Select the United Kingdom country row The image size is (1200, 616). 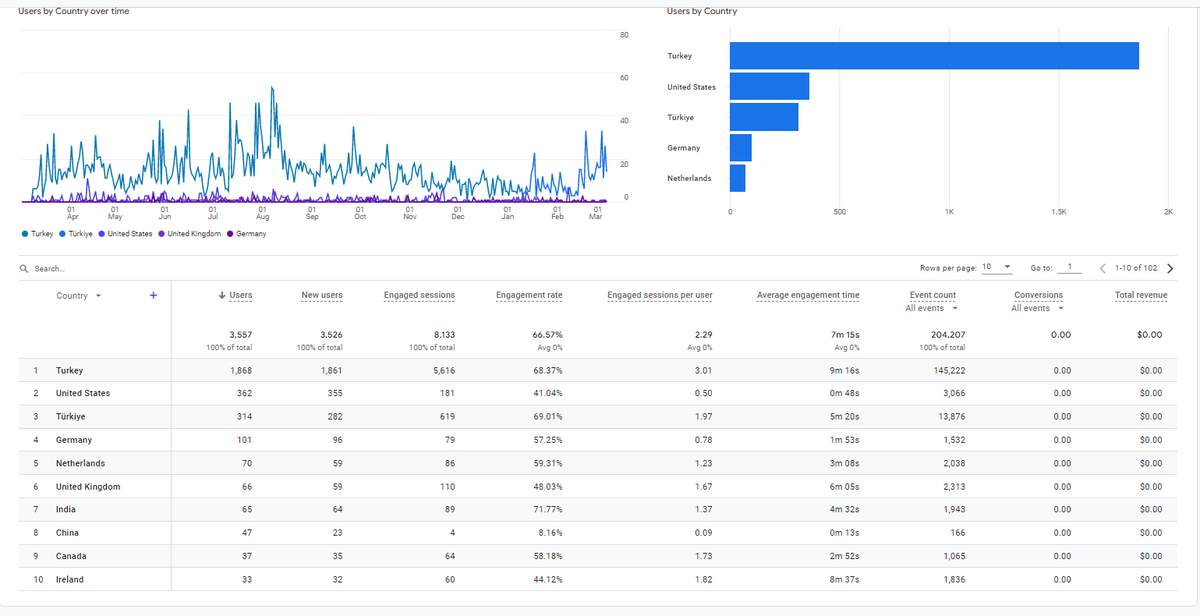click(599, 486)
